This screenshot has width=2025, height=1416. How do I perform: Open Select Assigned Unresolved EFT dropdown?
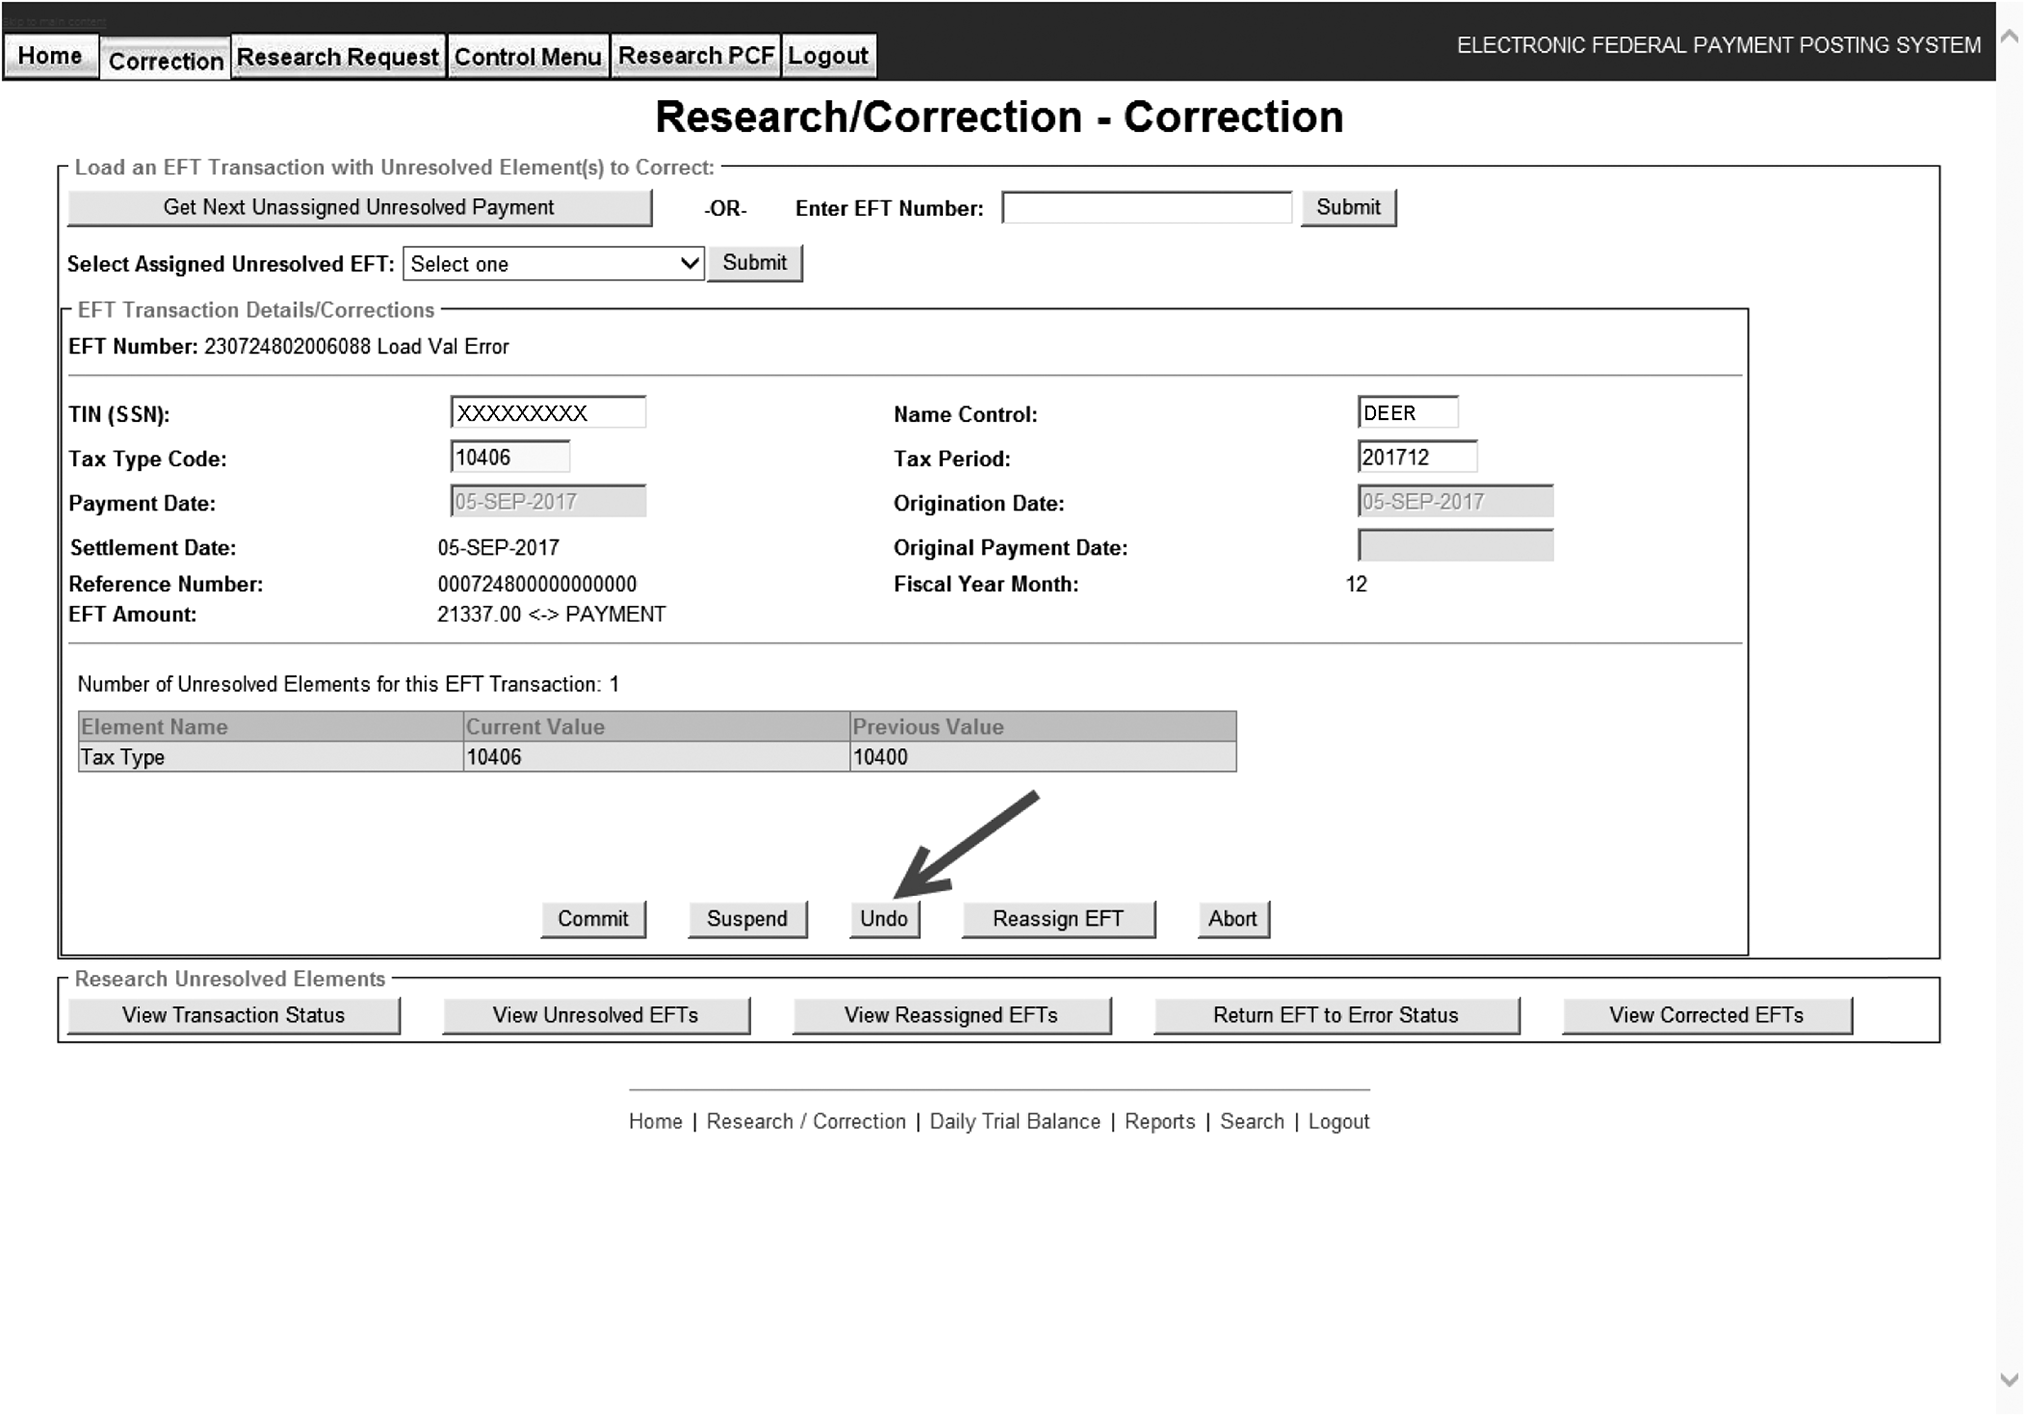[x=553, y=264]
